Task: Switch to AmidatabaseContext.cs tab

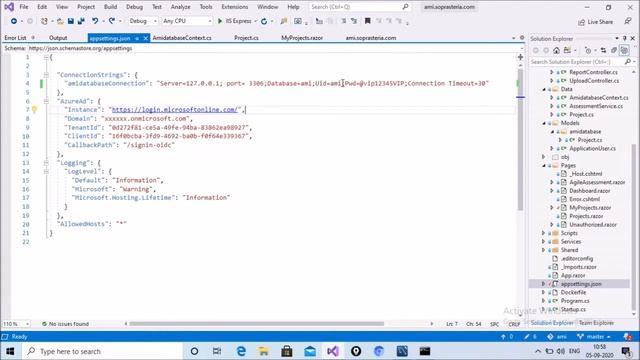Action: (x=182, y=38)
